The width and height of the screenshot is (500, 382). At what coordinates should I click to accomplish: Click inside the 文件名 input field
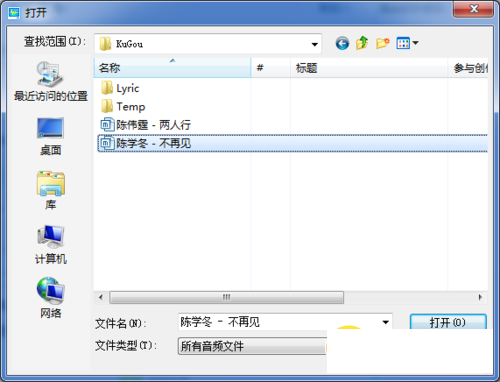(279, 322)
